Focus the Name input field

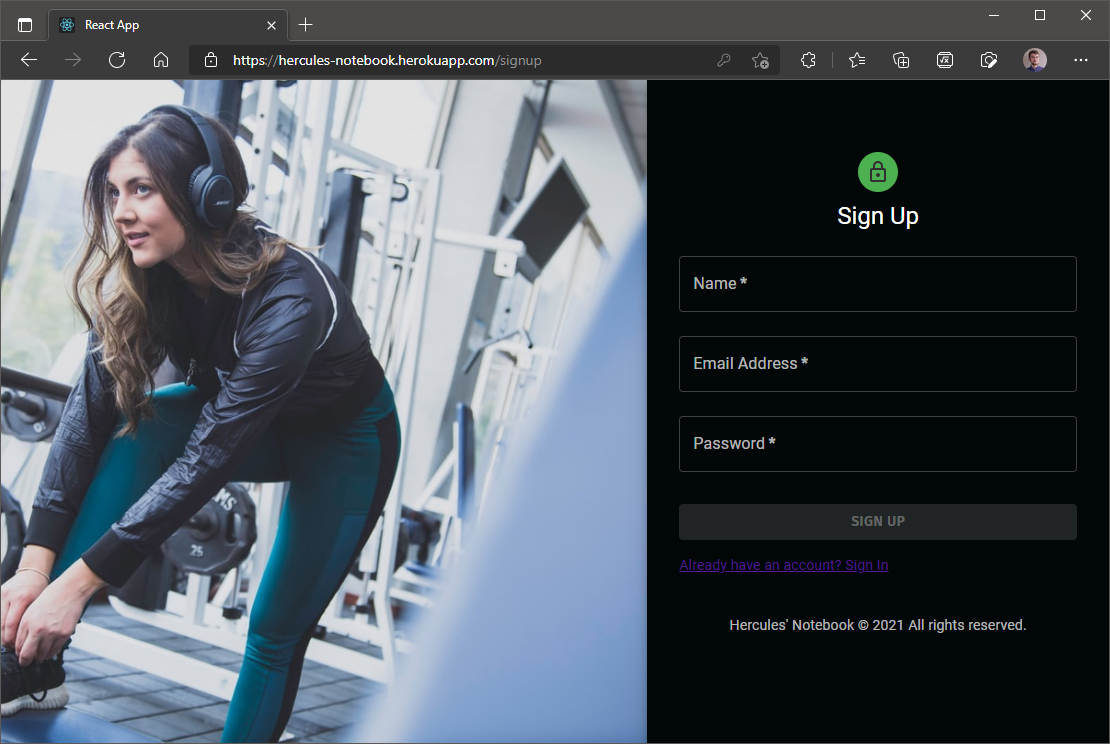click(878, 284)
